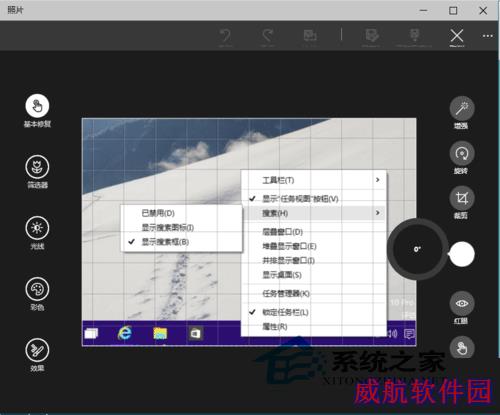Click 工具栏(T) in the pictured context menu
Viewport: 500px width, 415px height.
[278, 180]
